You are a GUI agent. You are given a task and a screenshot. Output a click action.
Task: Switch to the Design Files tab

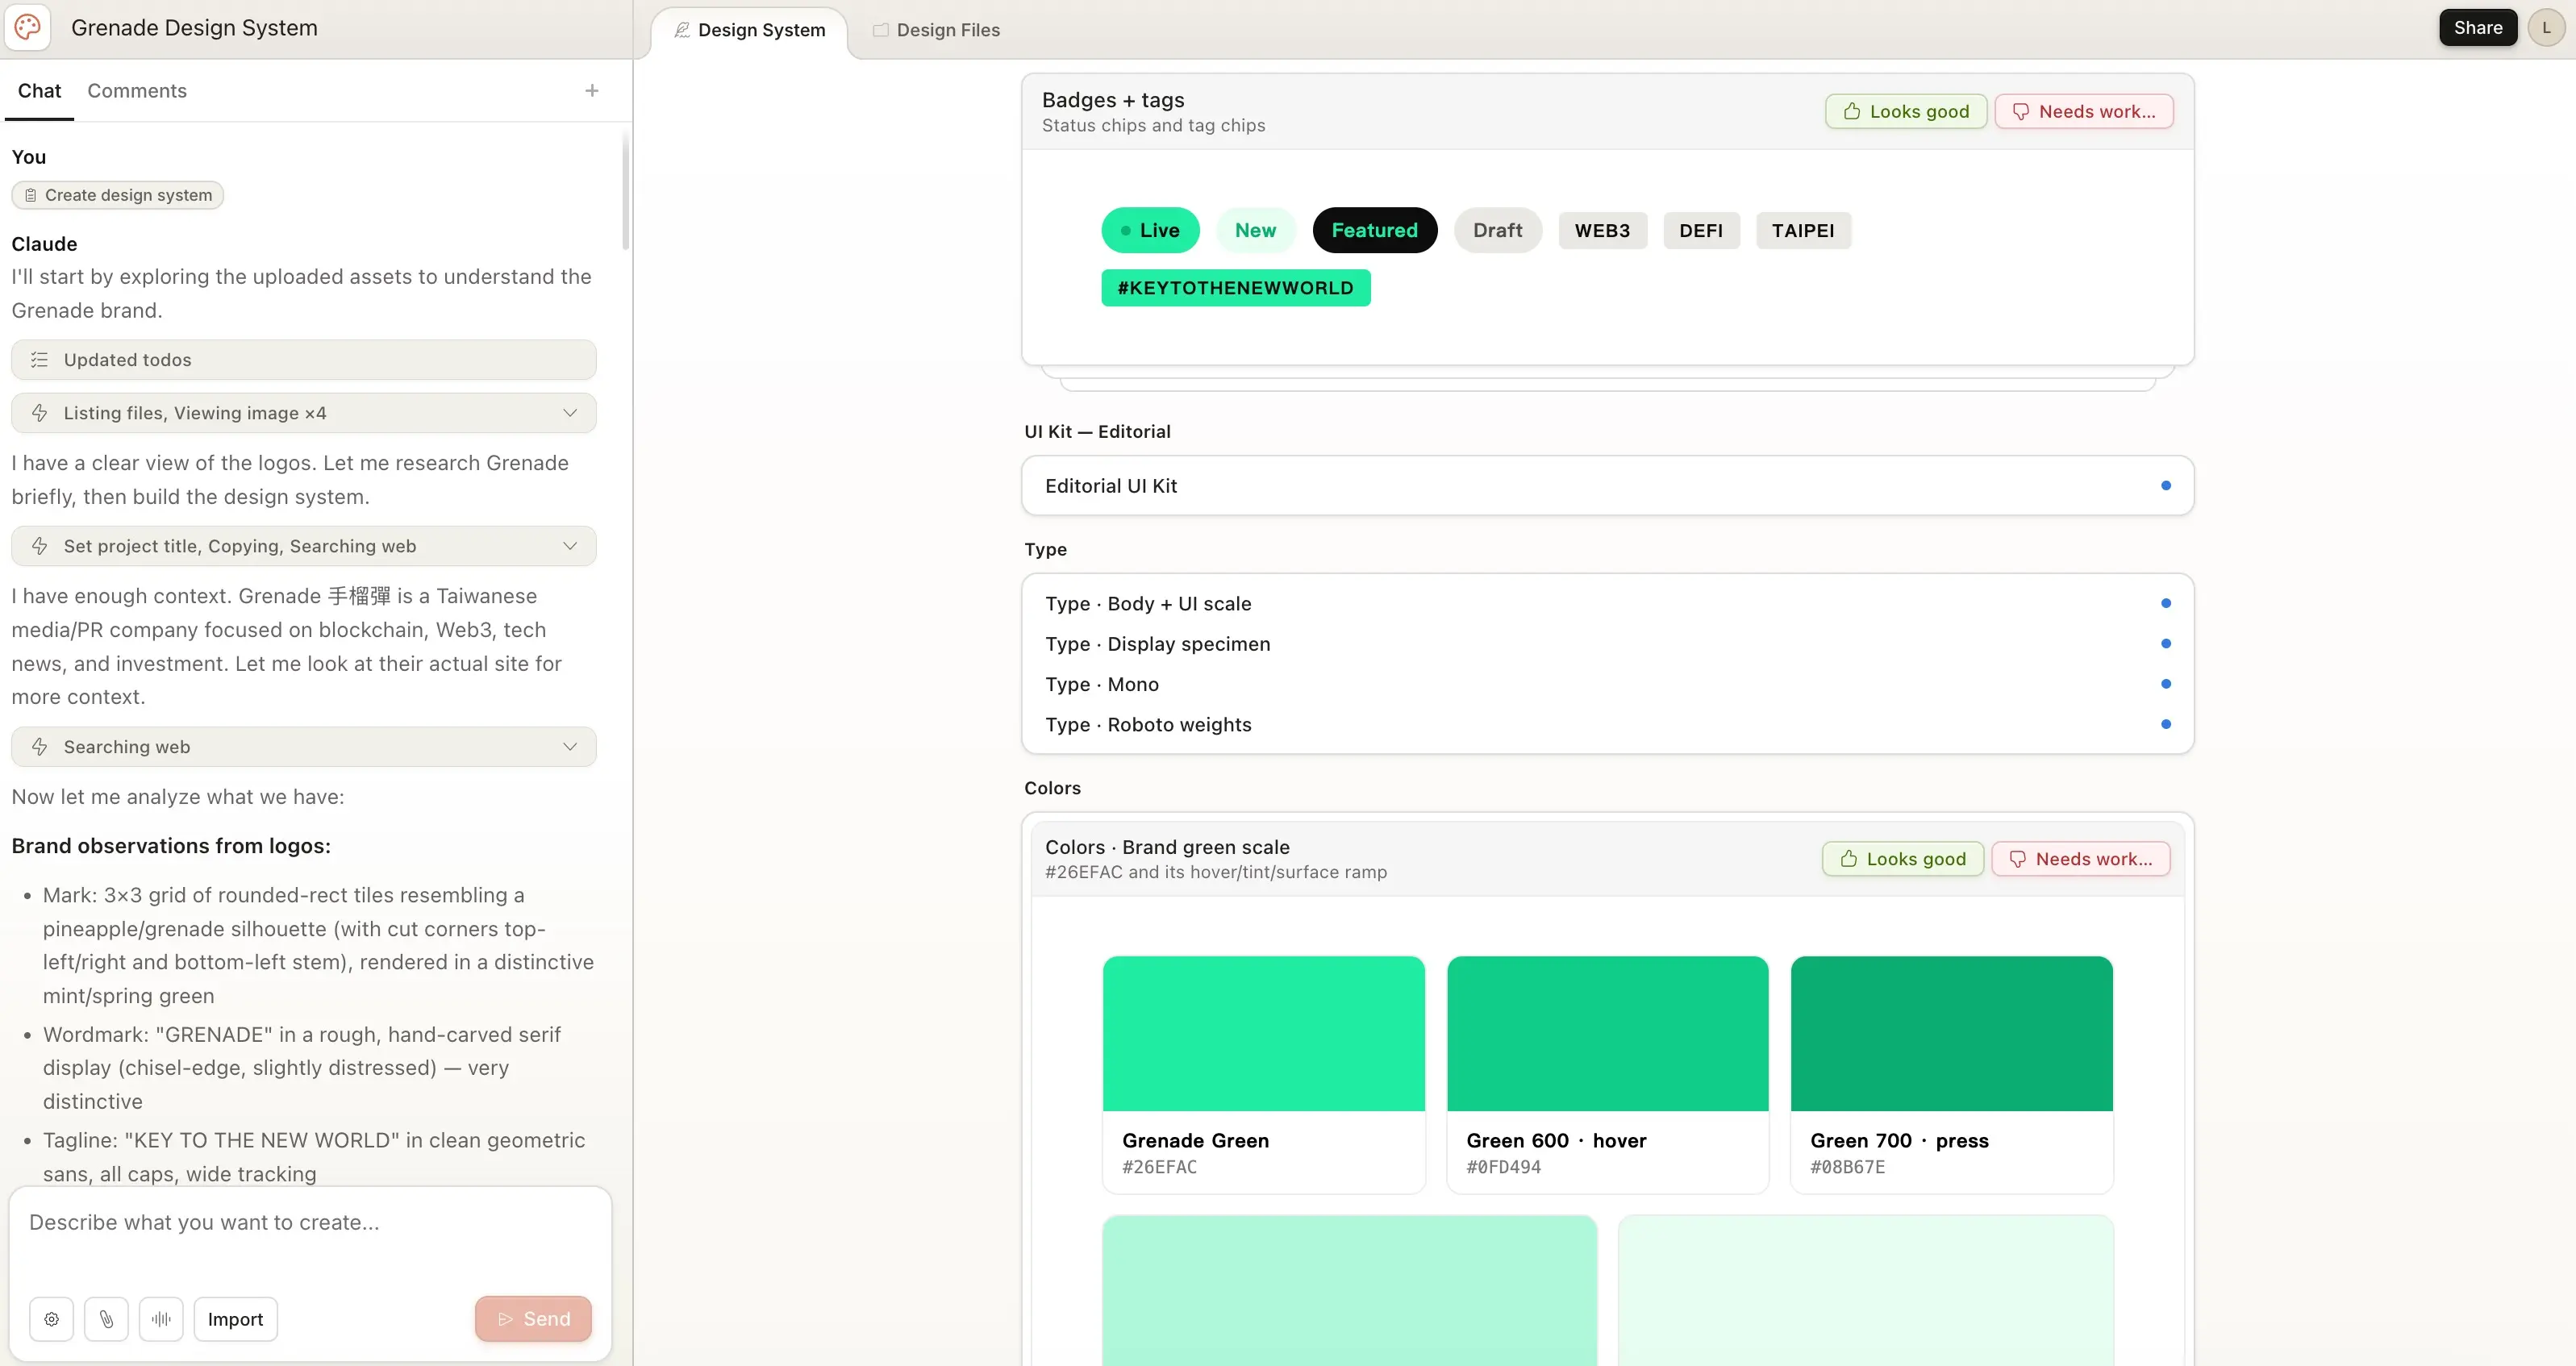pyautogui.click(x=936, y=30)
